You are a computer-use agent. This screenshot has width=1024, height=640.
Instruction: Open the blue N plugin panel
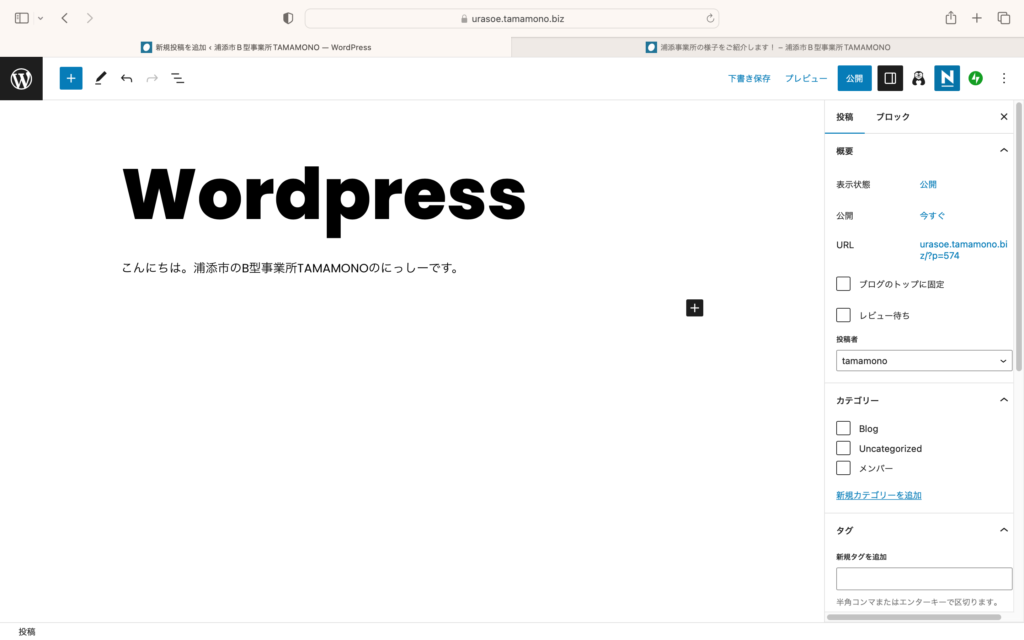coord(947,78)
